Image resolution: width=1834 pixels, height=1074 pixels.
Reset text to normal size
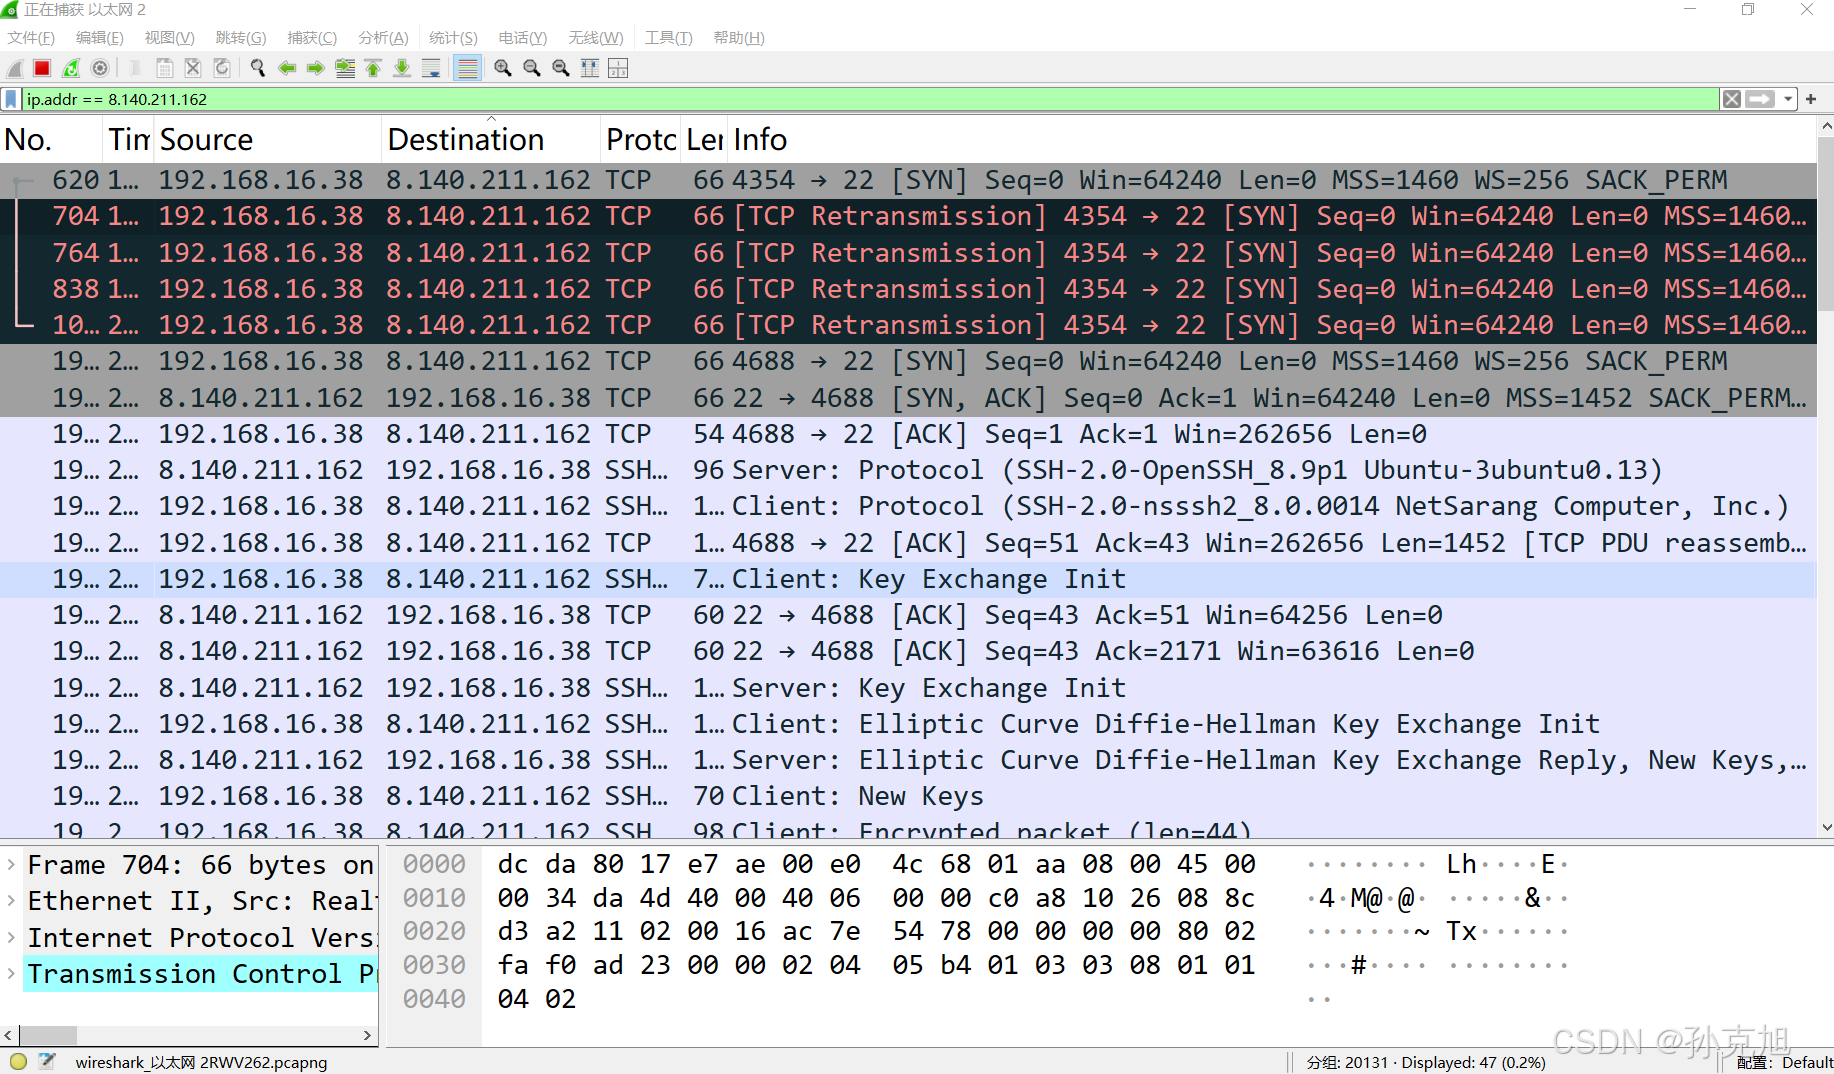pyautogui.click(x=561, y=68)
